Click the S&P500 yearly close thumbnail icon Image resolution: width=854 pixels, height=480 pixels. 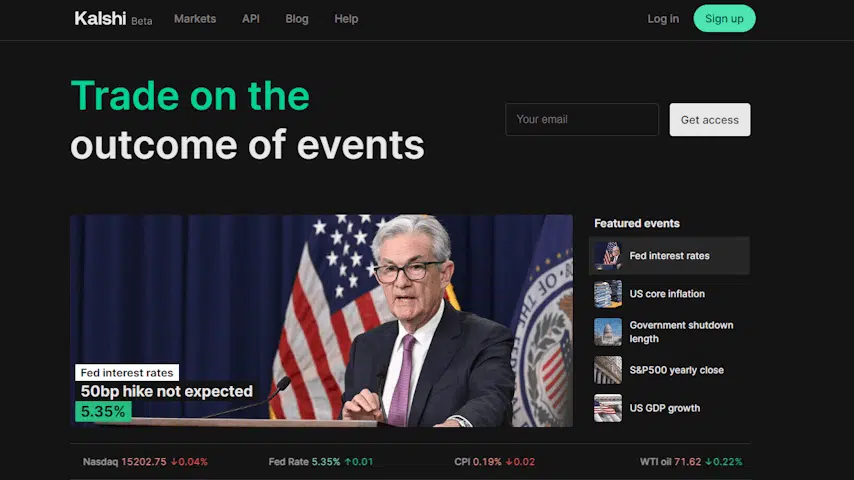point(608,370)
